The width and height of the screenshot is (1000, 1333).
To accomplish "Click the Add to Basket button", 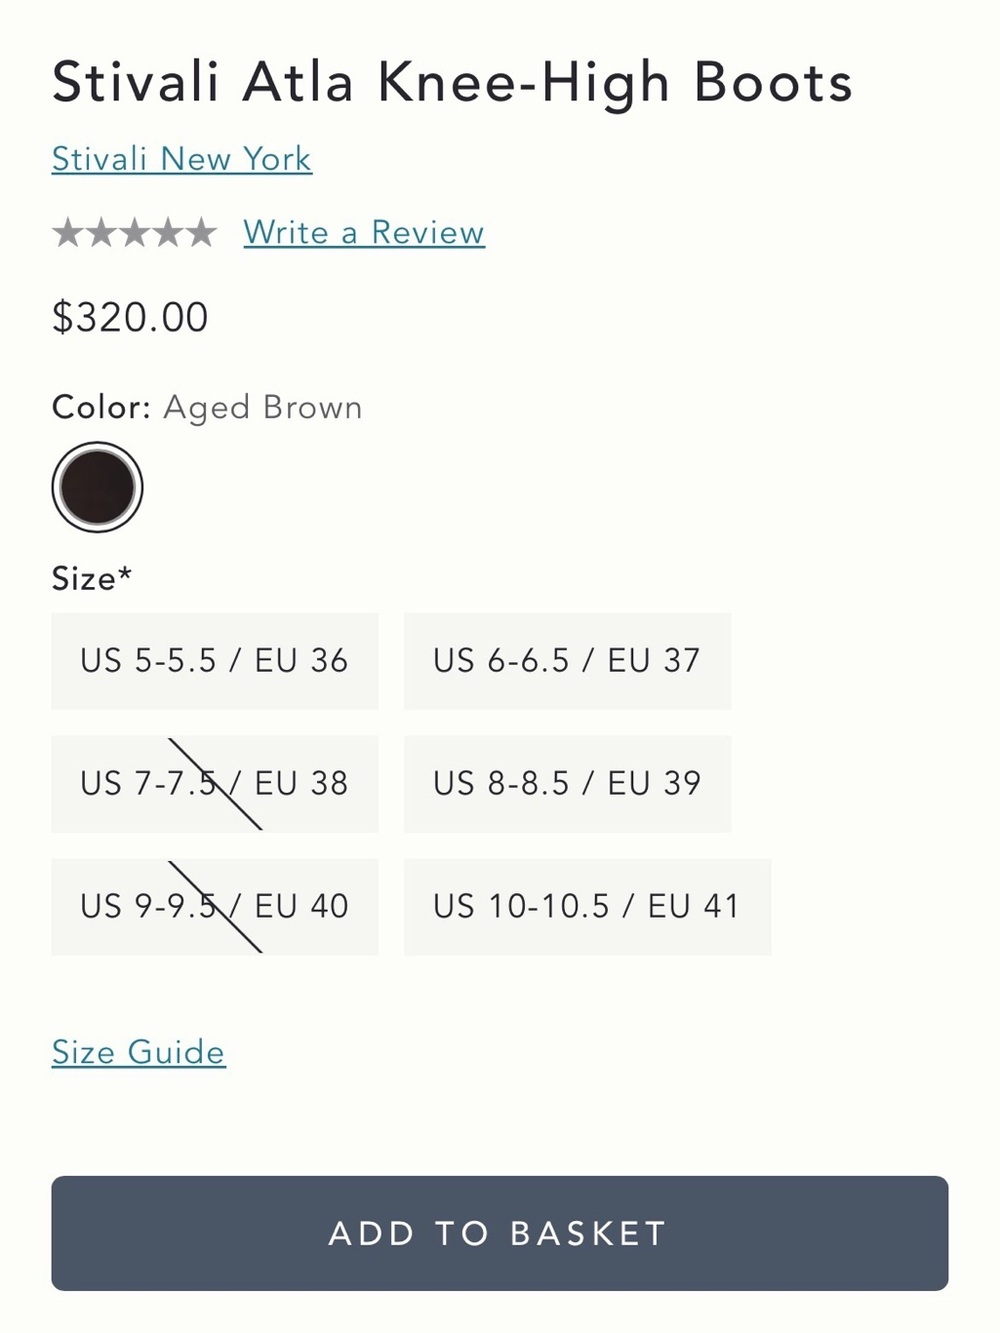I will (x=500, y=1233).
